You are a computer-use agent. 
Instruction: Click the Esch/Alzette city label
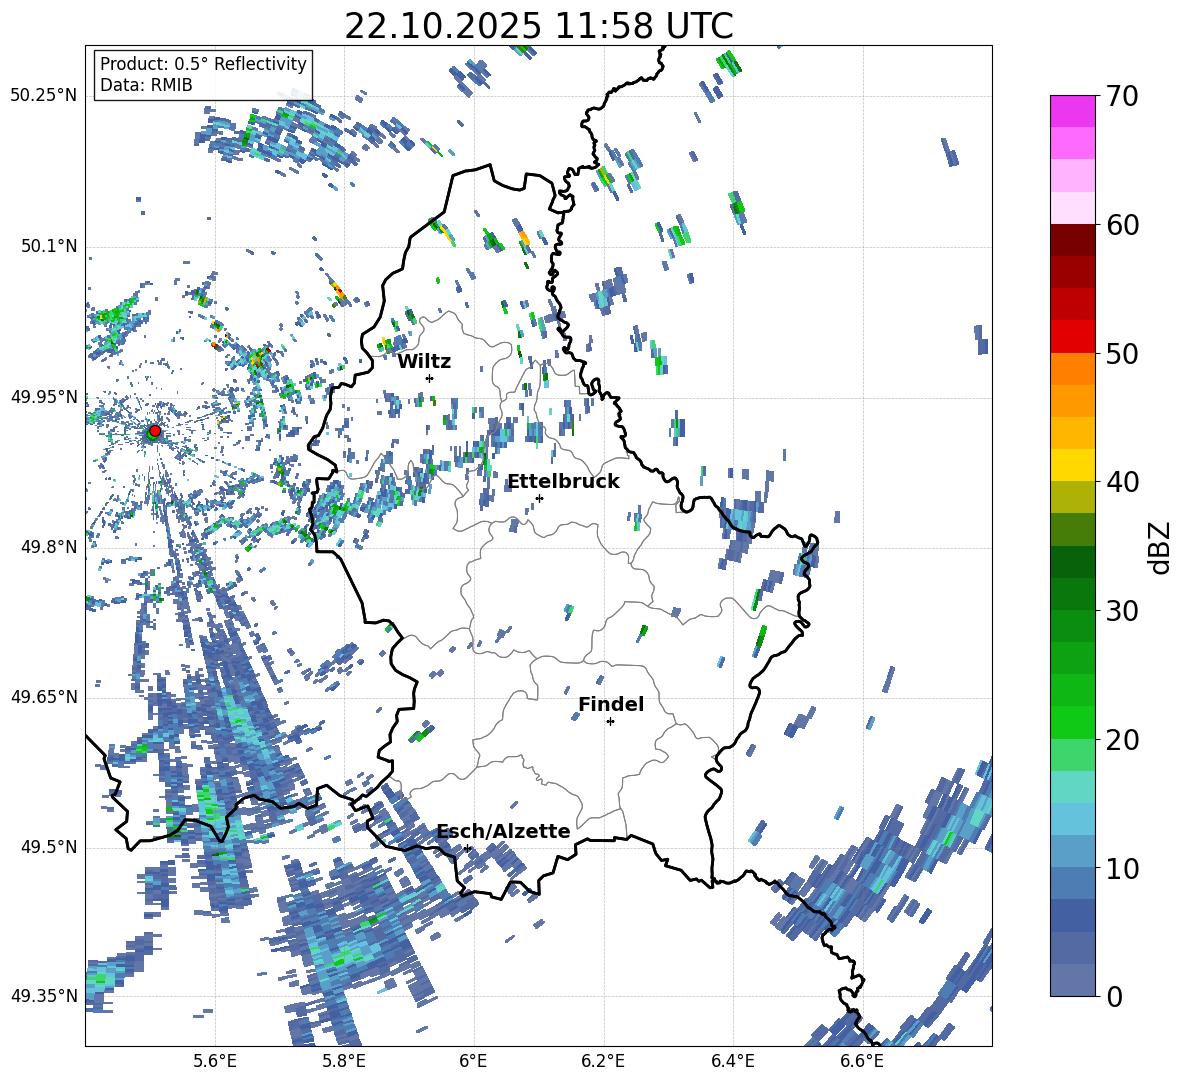504,831
